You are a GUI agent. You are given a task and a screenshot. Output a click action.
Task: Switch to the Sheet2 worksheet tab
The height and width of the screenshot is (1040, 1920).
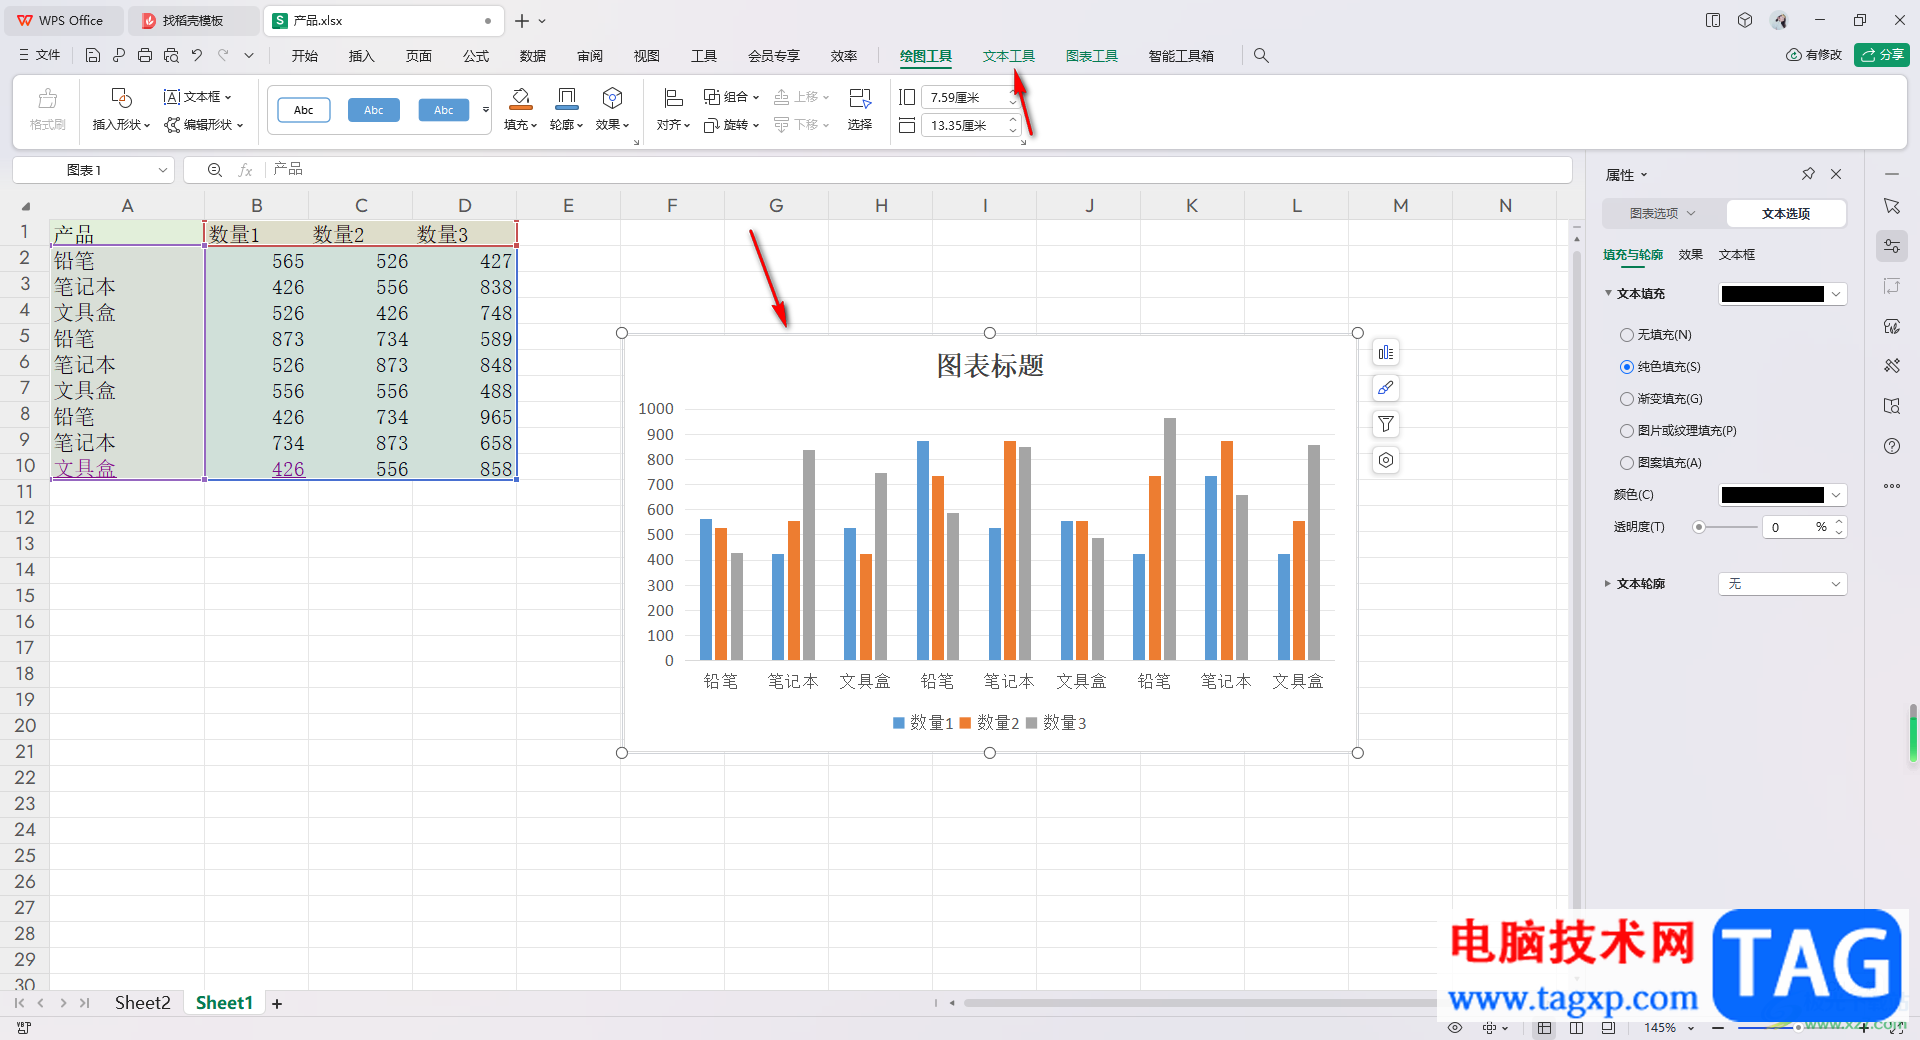tap(143, 1003)
